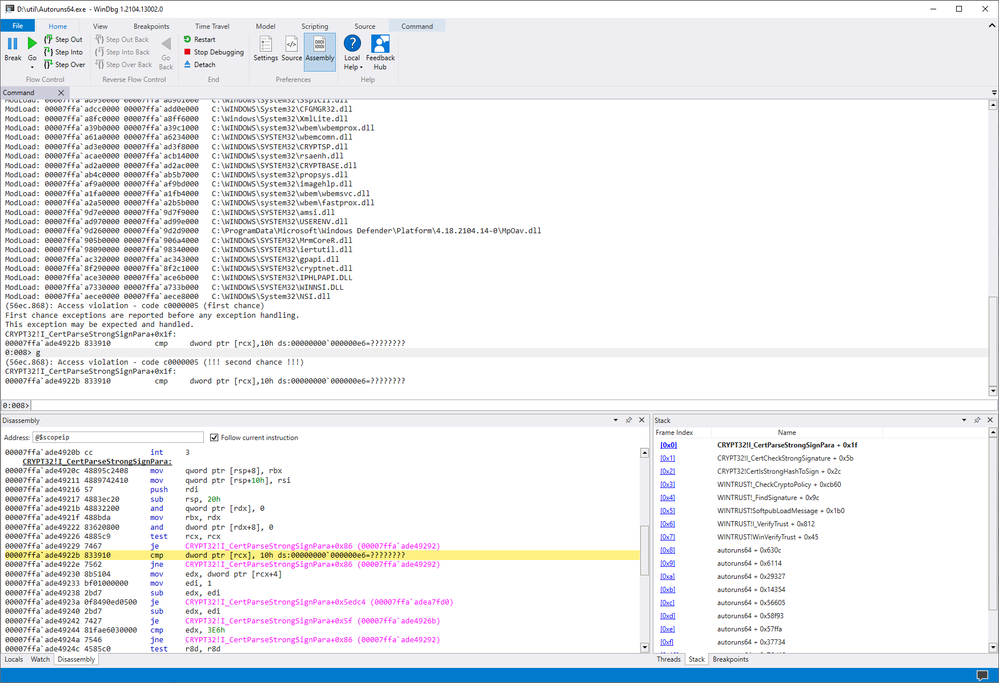
Task: Switch to the Scripting ribbon tab
Action: click(x=315, y=26)
